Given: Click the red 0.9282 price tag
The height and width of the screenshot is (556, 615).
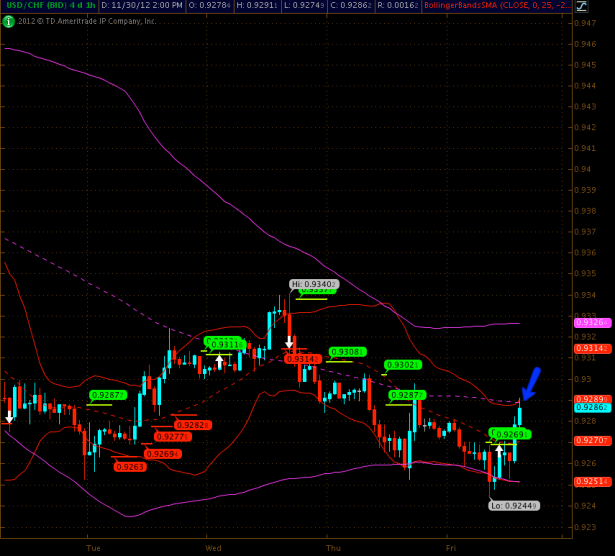Looking at the screenshot, I should click(x=191, y=424).
